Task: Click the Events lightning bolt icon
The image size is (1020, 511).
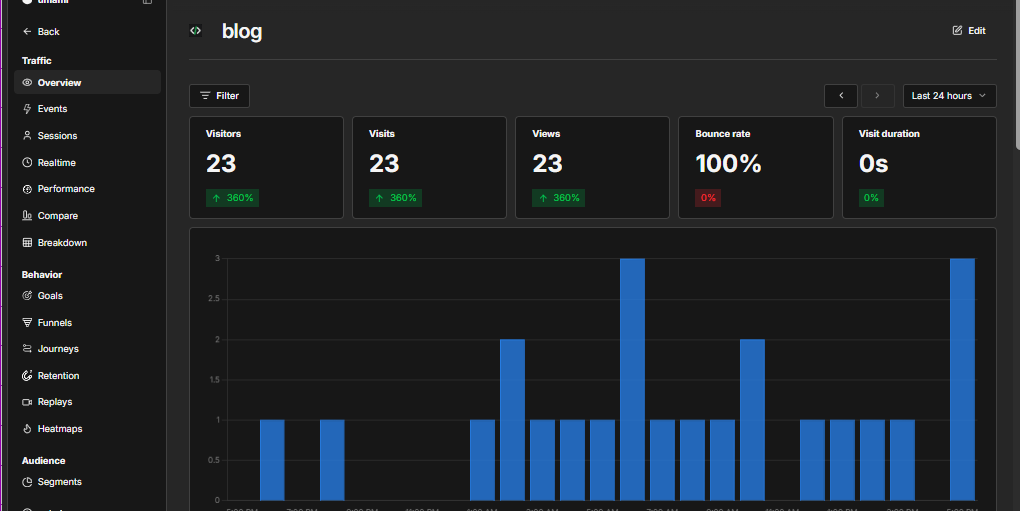Action: click(27, 109)
